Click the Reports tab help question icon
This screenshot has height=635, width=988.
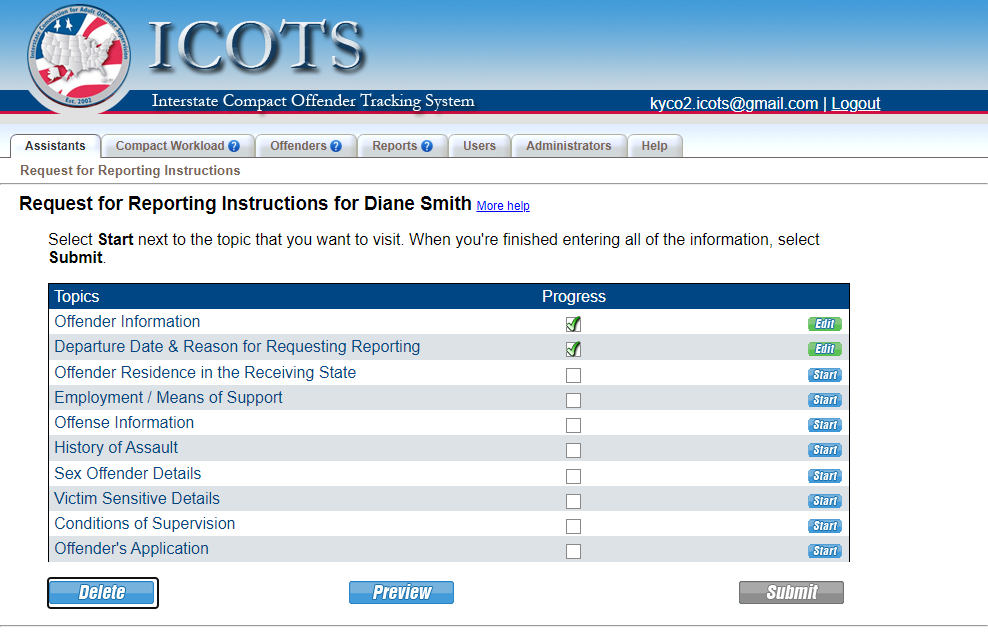tap(427, 146)
